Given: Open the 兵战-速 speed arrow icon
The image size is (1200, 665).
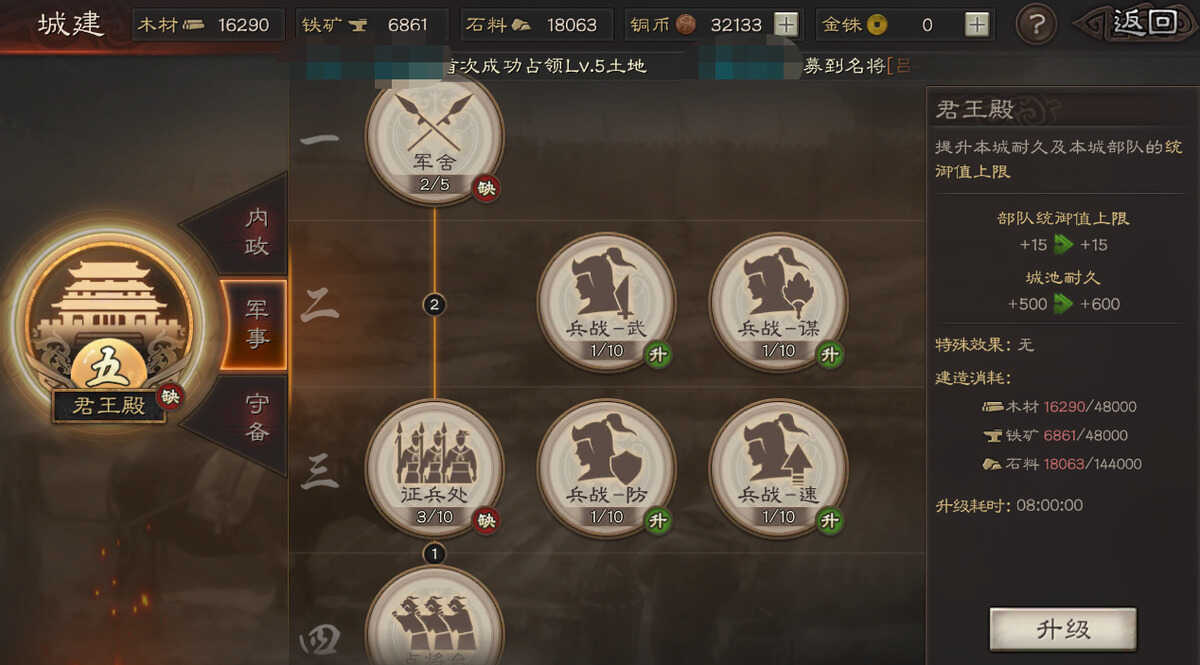Looking at the screenshot, I should [x=778, y=468].
